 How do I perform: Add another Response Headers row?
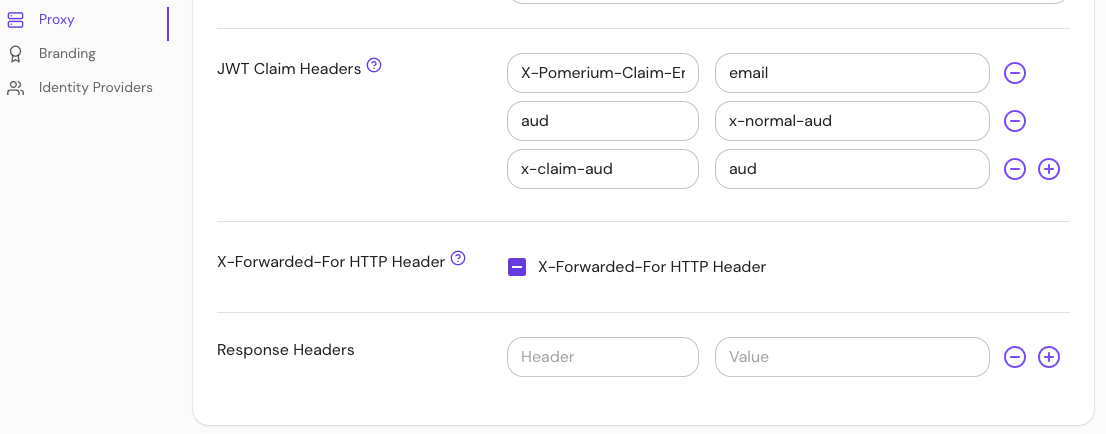(1049, 357)
